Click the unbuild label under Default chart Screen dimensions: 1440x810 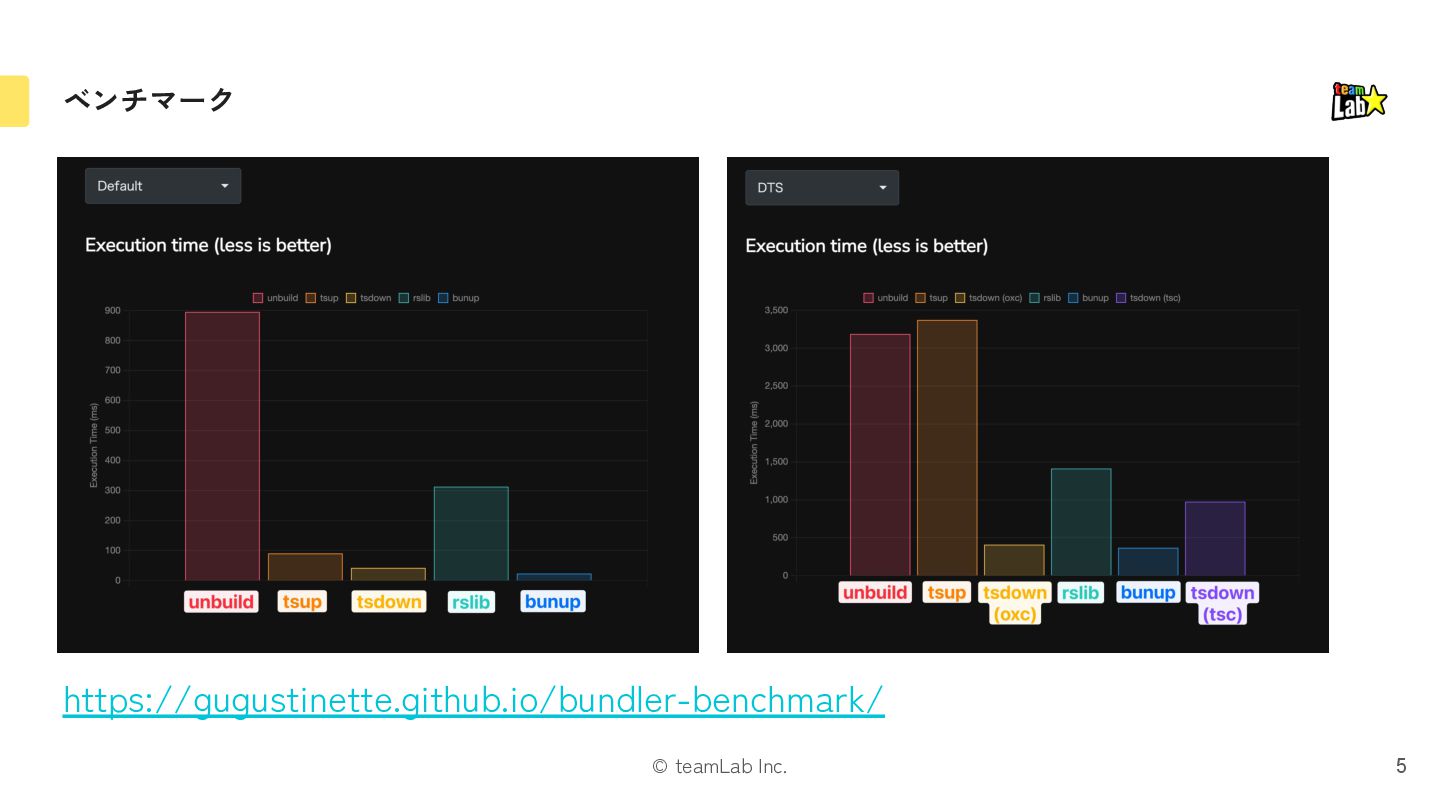(221, 602)
